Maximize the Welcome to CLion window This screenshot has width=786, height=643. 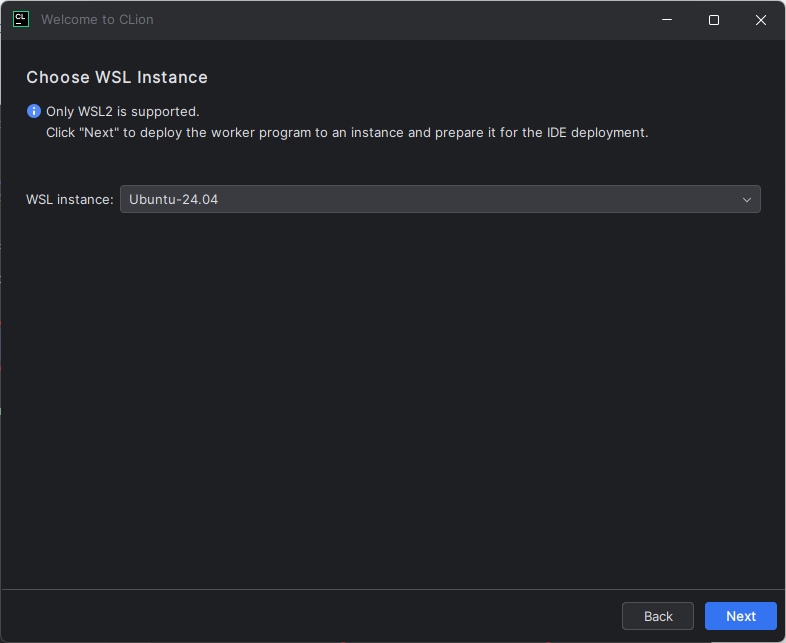714,20
